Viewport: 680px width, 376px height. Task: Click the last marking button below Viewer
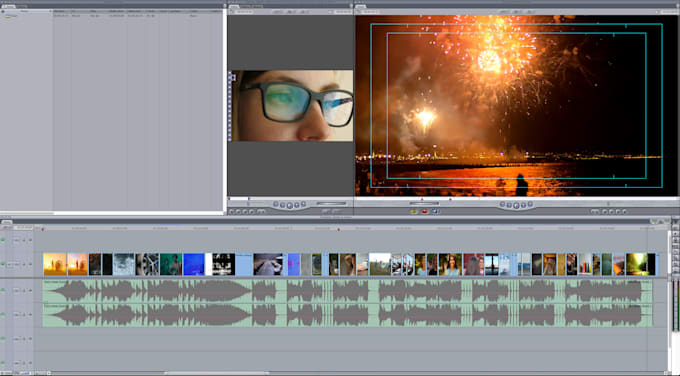click(x=261, y=212)
